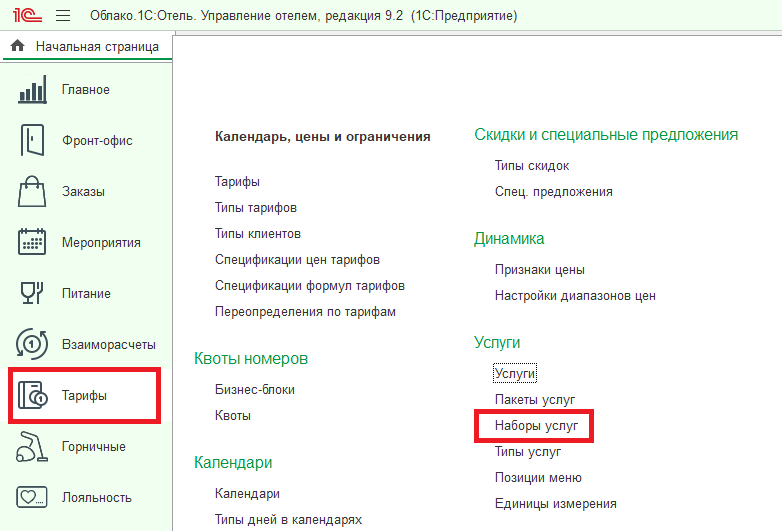Open the Фронт-офис section
The image size is (782, 531).
pos(97,141)
